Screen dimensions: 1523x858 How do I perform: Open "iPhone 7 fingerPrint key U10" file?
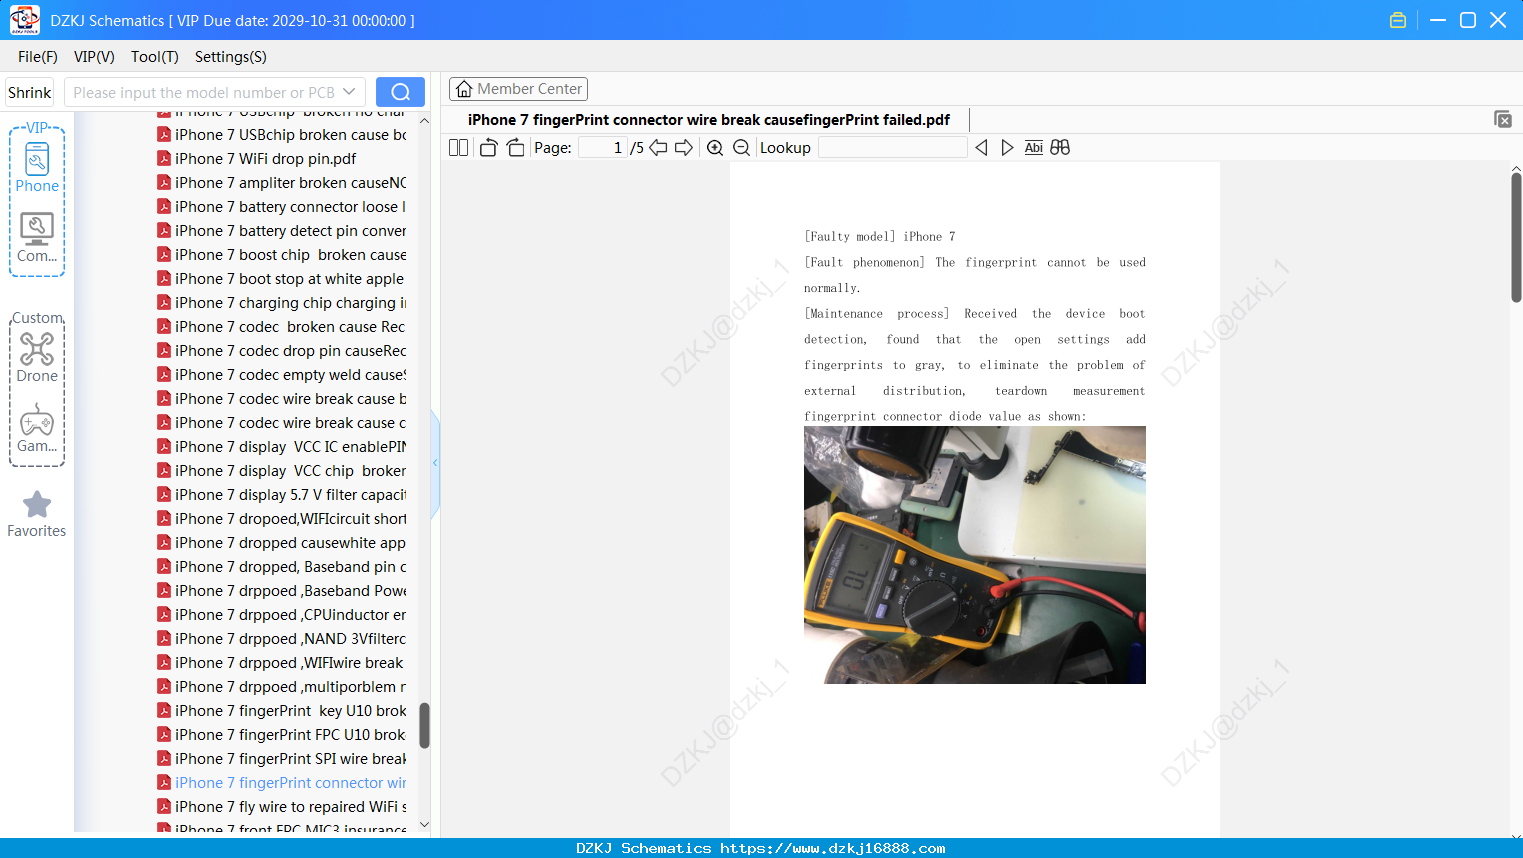[282, 711]
